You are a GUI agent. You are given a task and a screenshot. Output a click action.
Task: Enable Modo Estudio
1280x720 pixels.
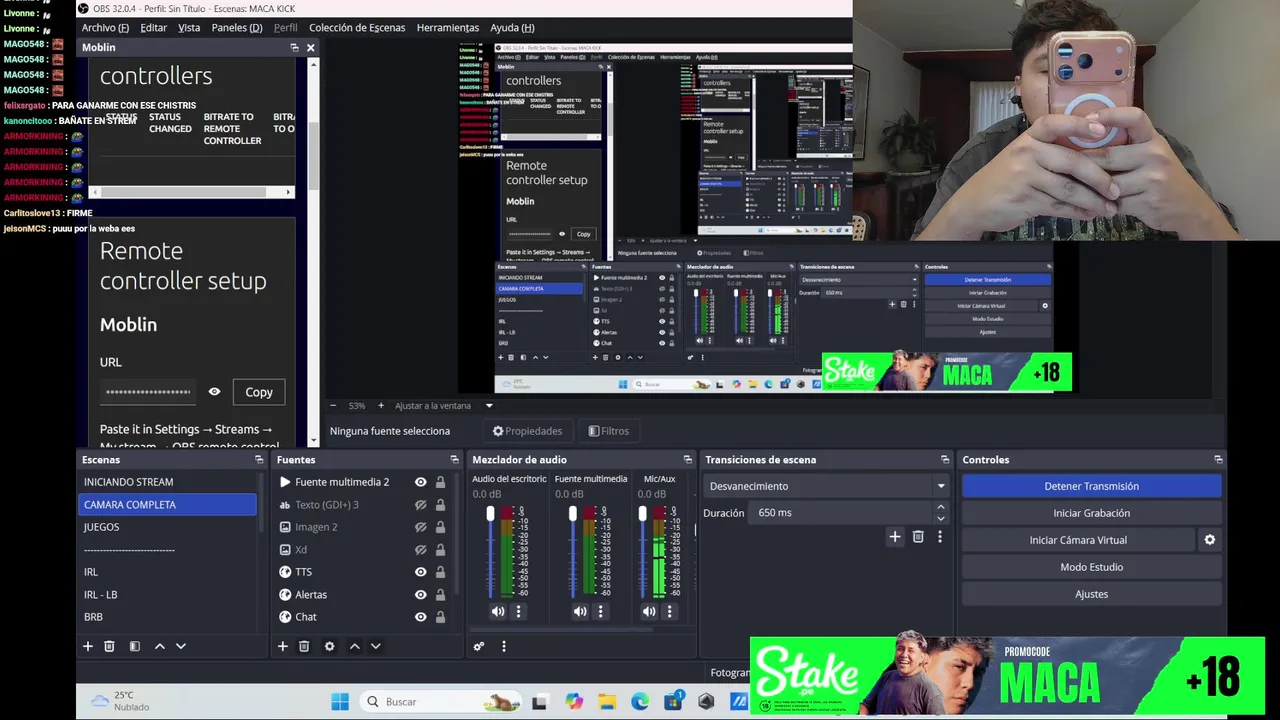1091,567
